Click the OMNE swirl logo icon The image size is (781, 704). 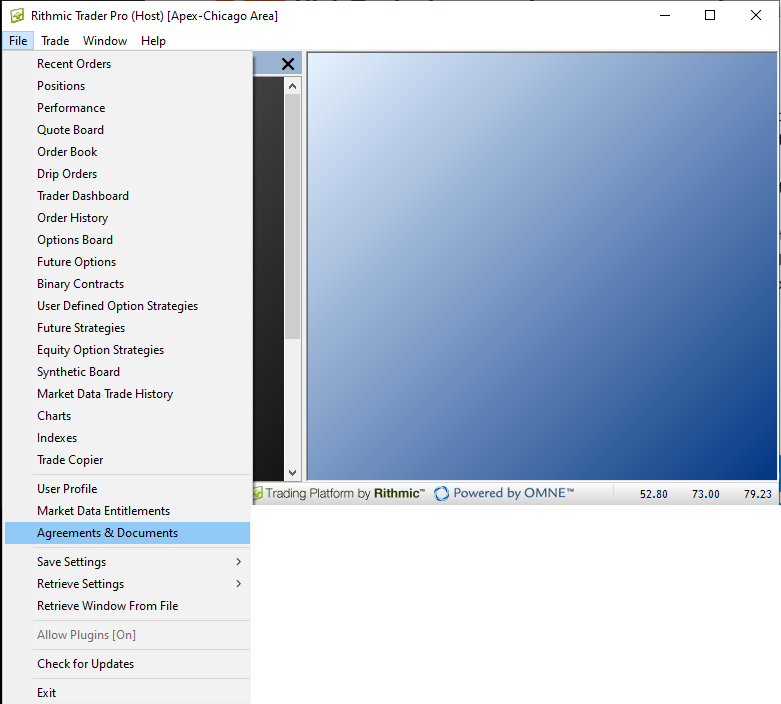click(441, 494)
